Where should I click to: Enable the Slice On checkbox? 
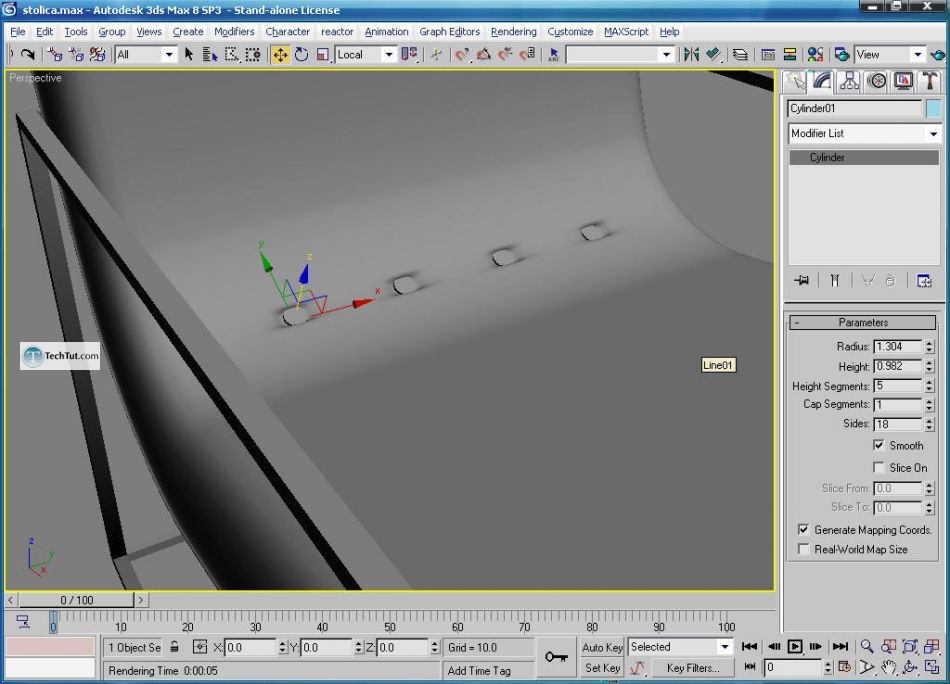click(x=879, y=467)
